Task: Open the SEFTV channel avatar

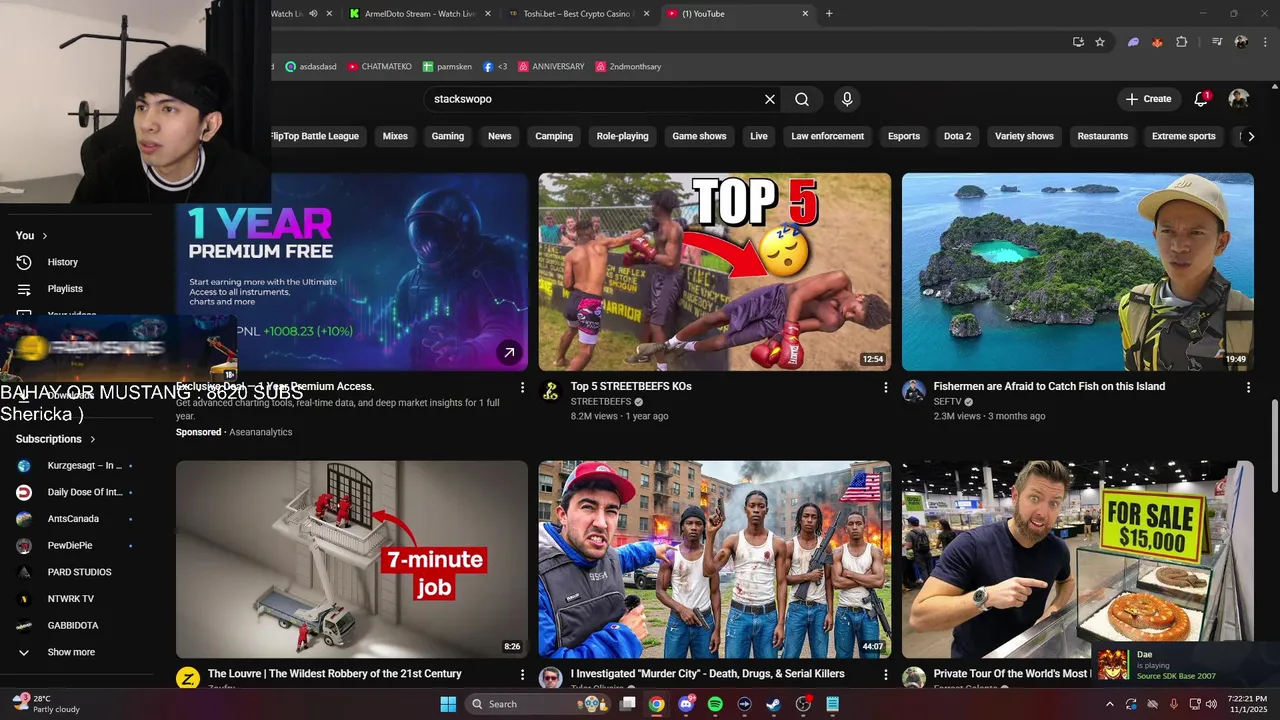Action: click(x=914, y=391)
